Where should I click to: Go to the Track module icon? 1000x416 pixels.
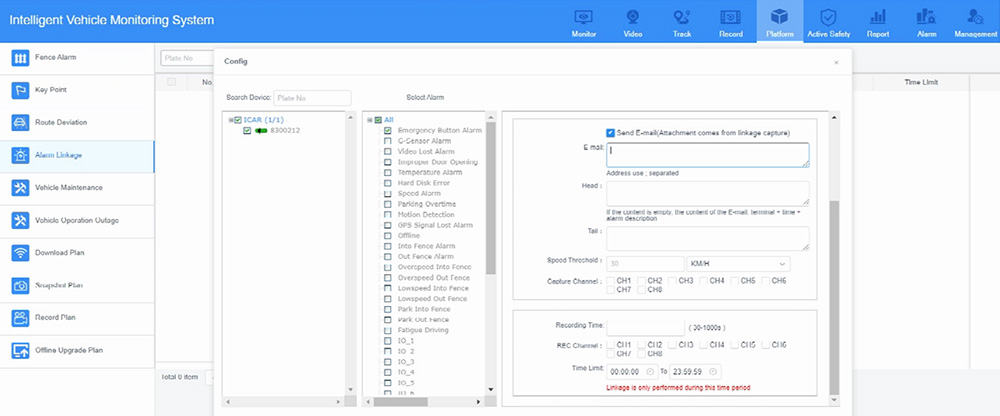(x=682, y=17)
